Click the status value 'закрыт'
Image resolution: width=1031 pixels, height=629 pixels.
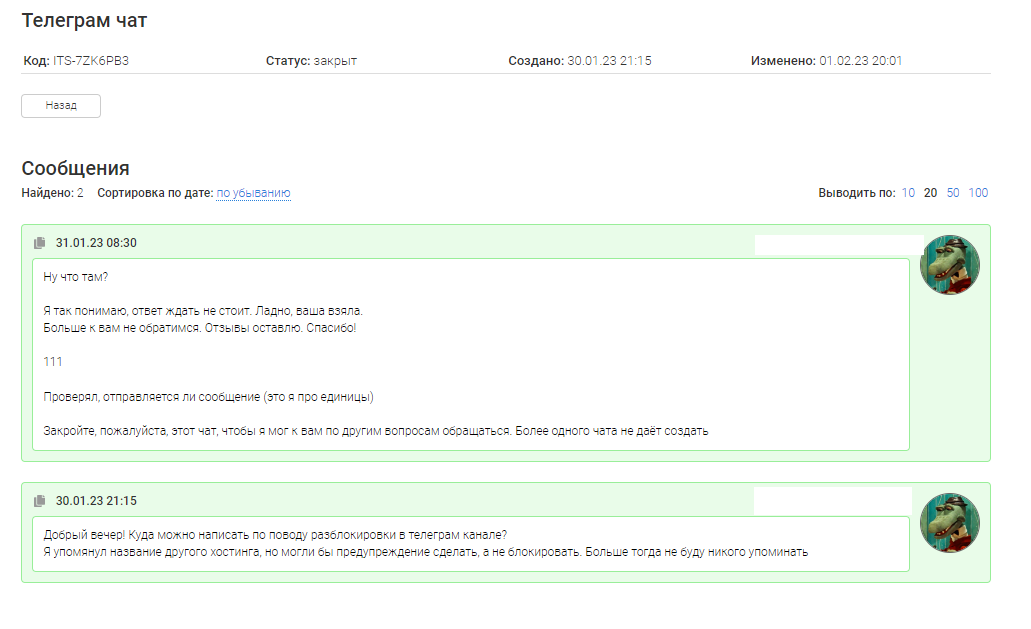335,61
